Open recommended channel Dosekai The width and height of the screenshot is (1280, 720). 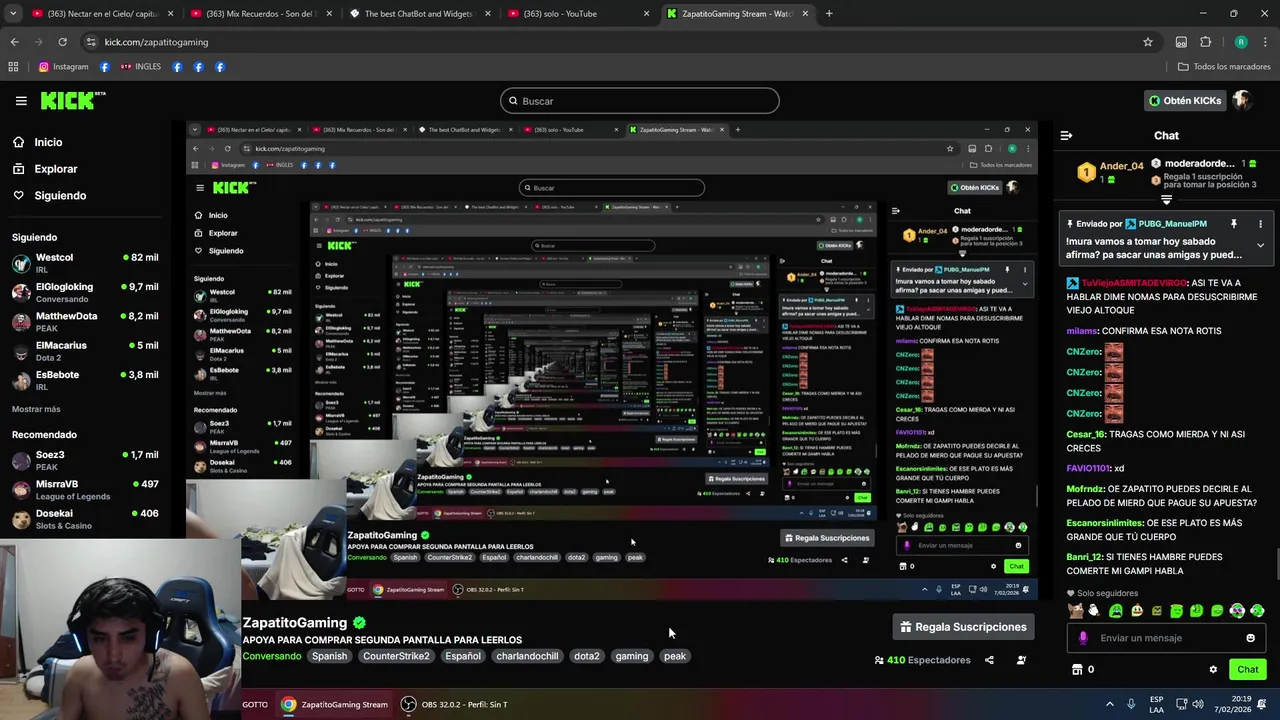coord(85,519)
